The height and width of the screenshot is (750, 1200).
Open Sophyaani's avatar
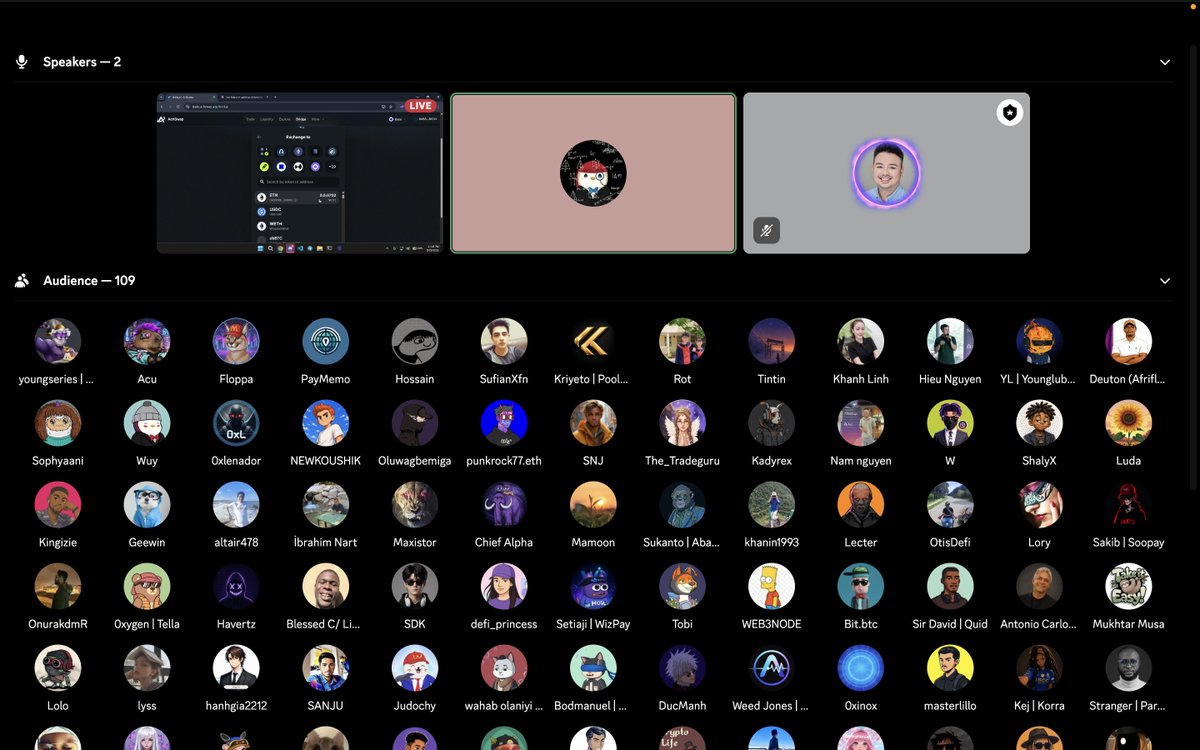point(58,423)
